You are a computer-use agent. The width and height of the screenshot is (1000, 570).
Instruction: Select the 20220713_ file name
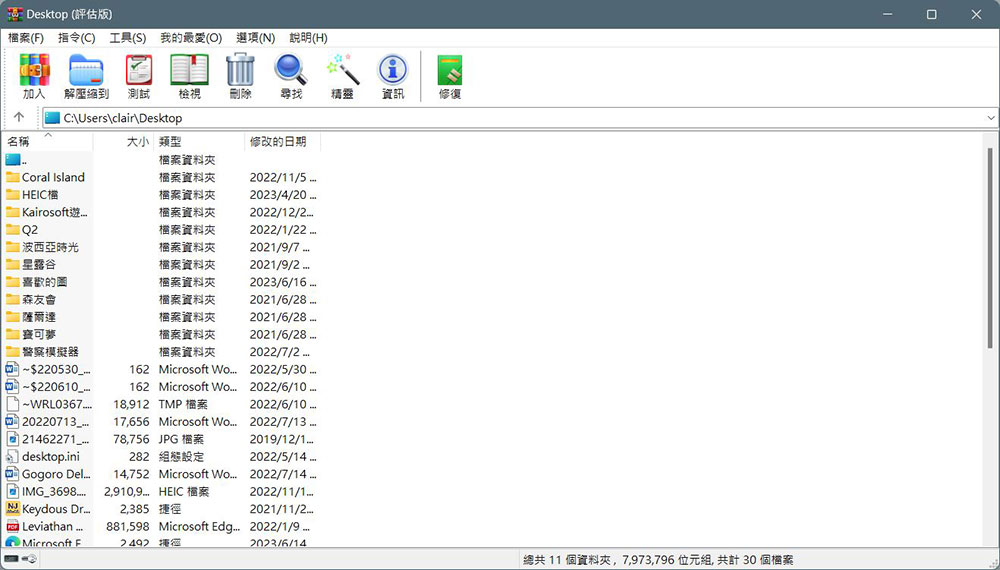pos(56,422)
